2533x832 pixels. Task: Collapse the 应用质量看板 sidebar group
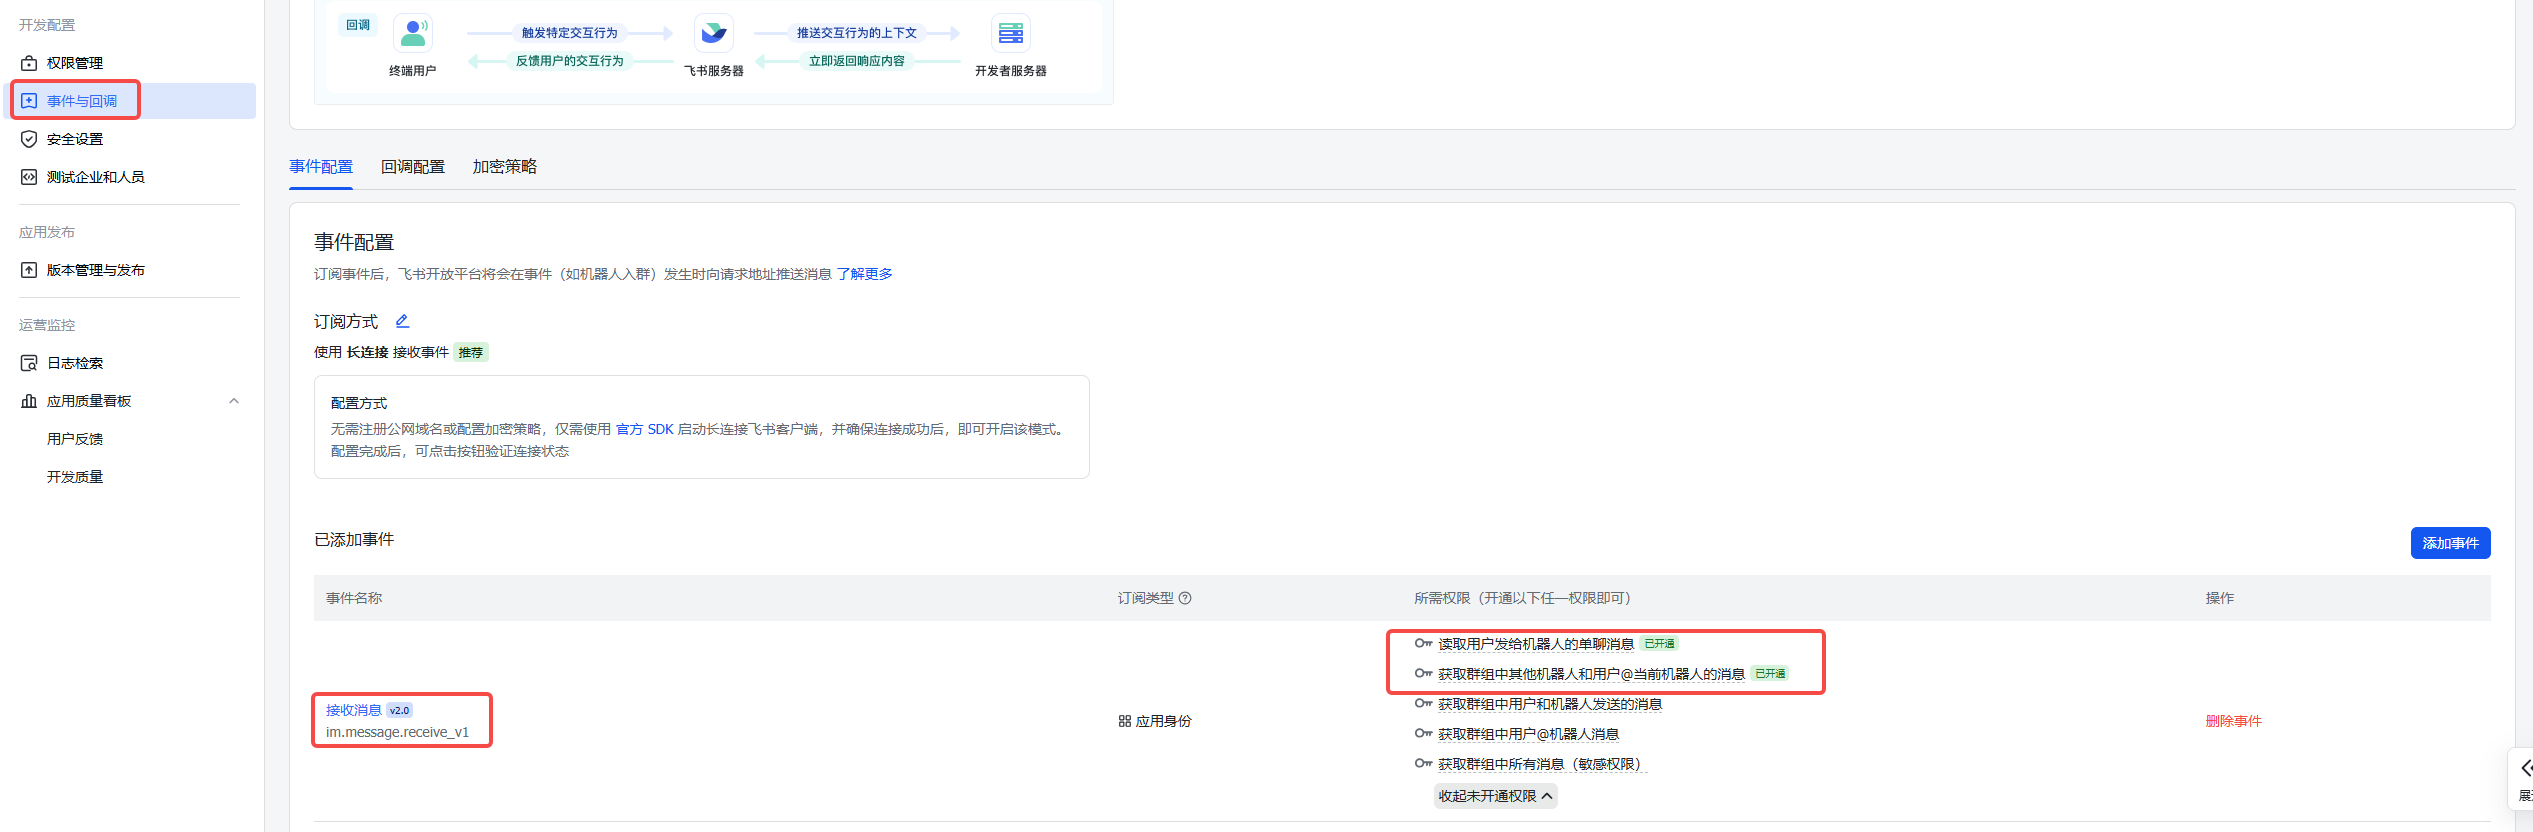pos(234,401)
